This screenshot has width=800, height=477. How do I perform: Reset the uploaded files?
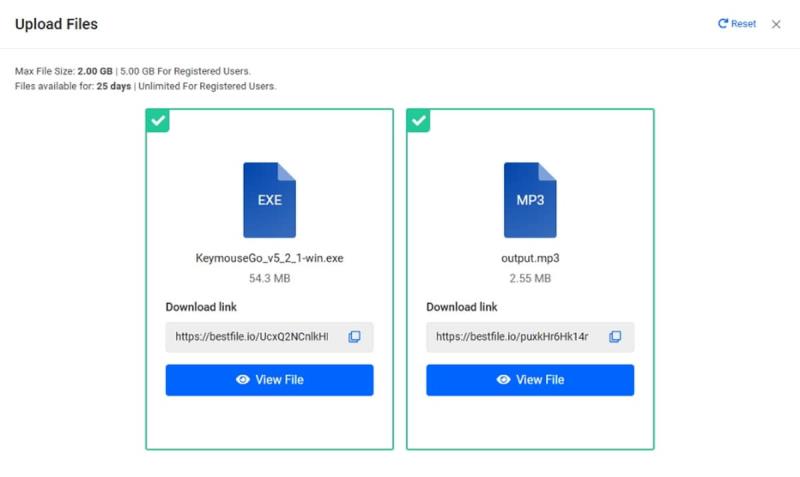point(737,23)
